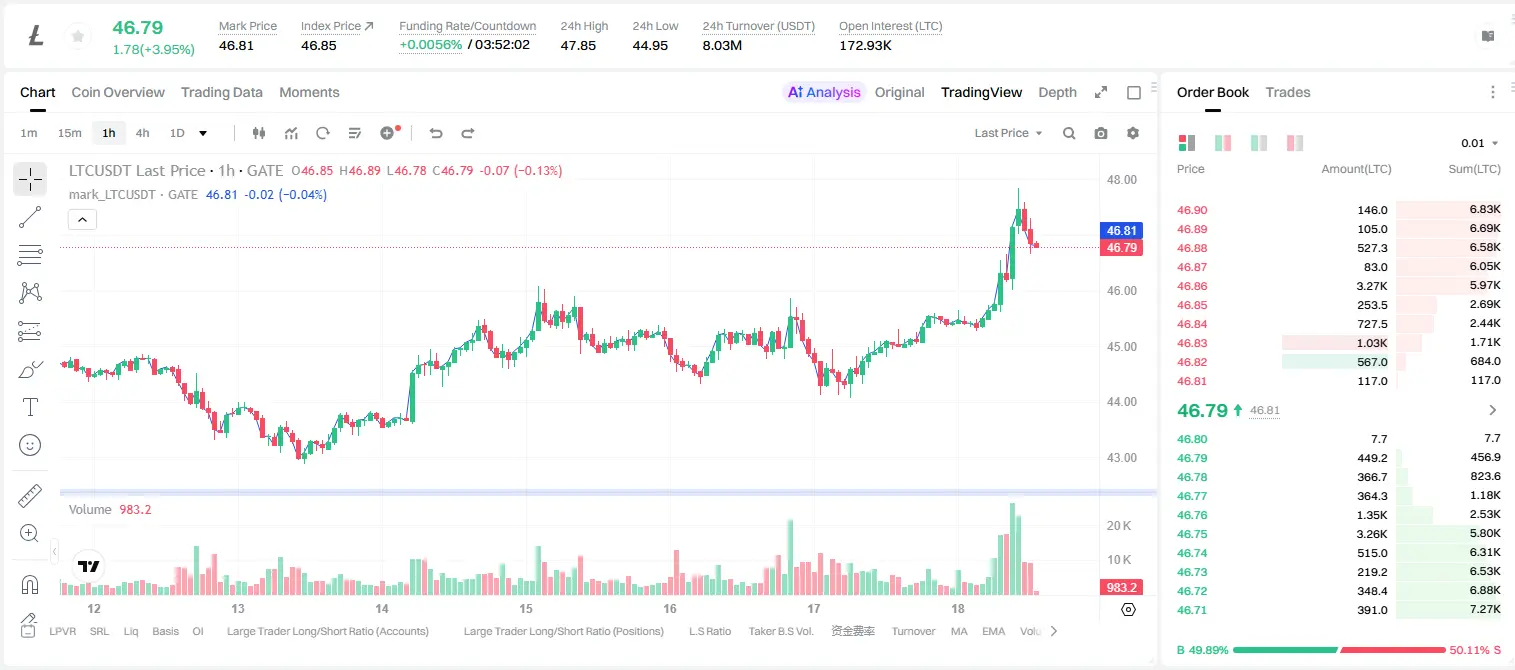Viewport: 1515px width, 670px height.
Task: Show only sell orders in order book
Action: (1295, 143)
